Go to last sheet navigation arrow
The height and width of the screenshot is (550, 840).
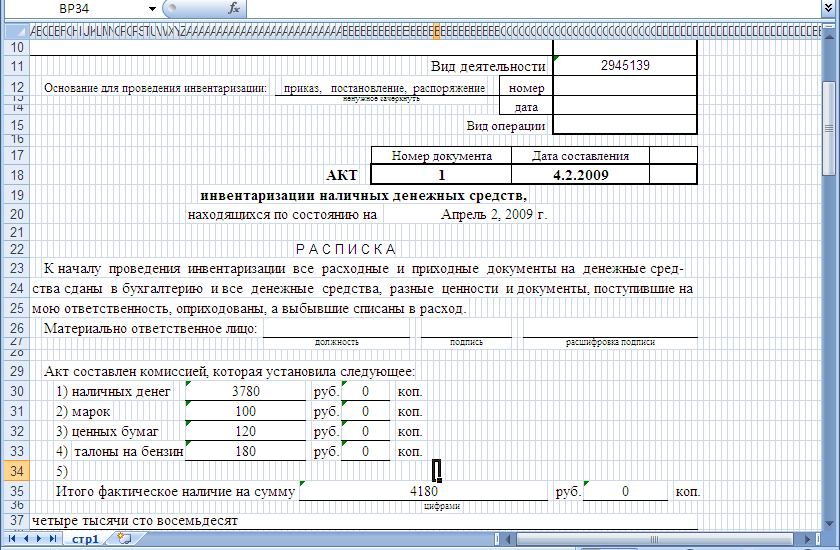click(x=52, y=538)
